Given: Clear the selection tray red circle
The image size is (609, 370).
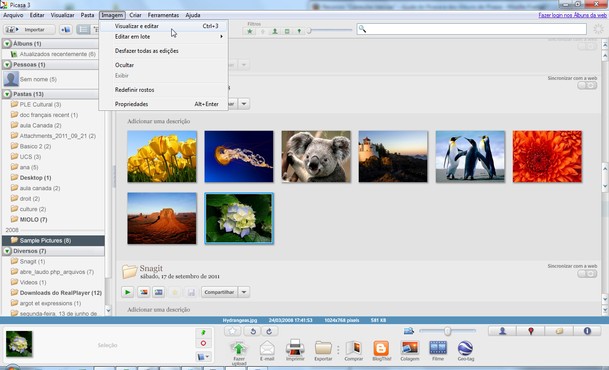Looking at the screenshot, I should 203,344.
